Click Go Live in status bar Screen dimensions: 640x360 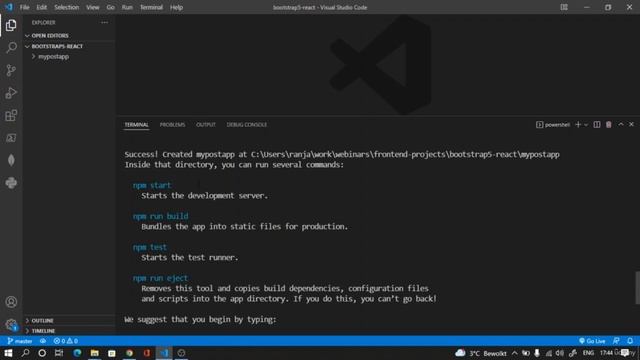tap(592, 341)
